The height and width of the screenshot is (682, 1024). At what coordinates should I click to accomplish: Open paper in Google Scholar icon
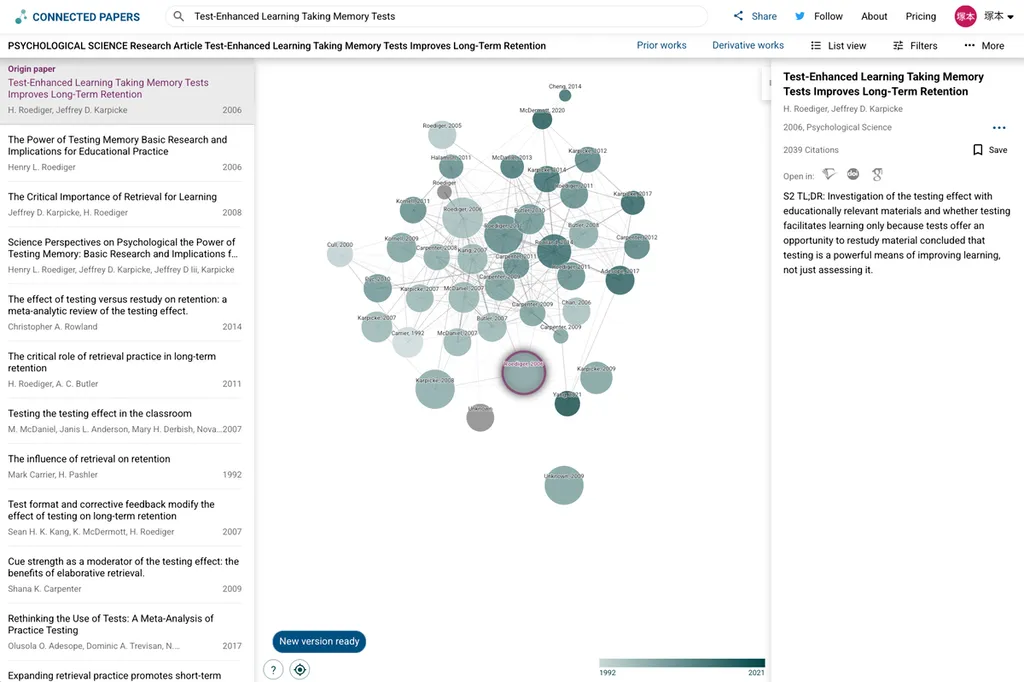[877, 175]
